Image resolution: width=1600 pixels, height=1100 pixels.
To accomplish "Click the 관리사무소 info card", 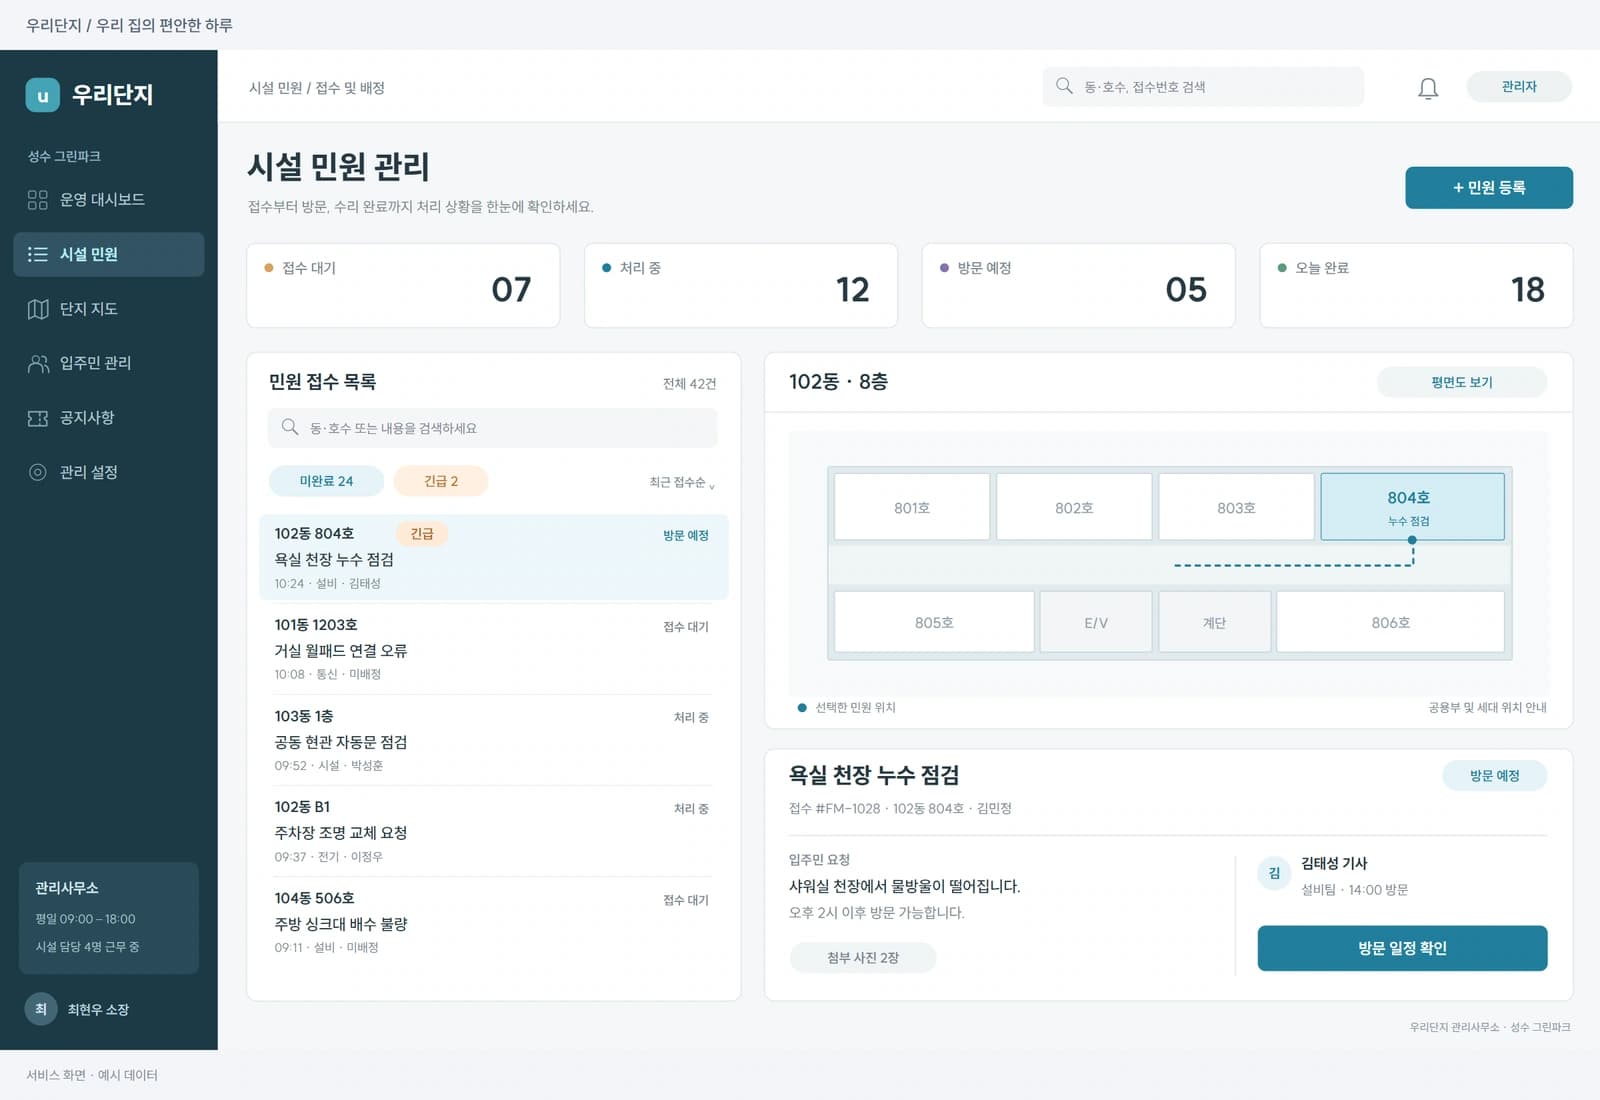I will 109,918.
